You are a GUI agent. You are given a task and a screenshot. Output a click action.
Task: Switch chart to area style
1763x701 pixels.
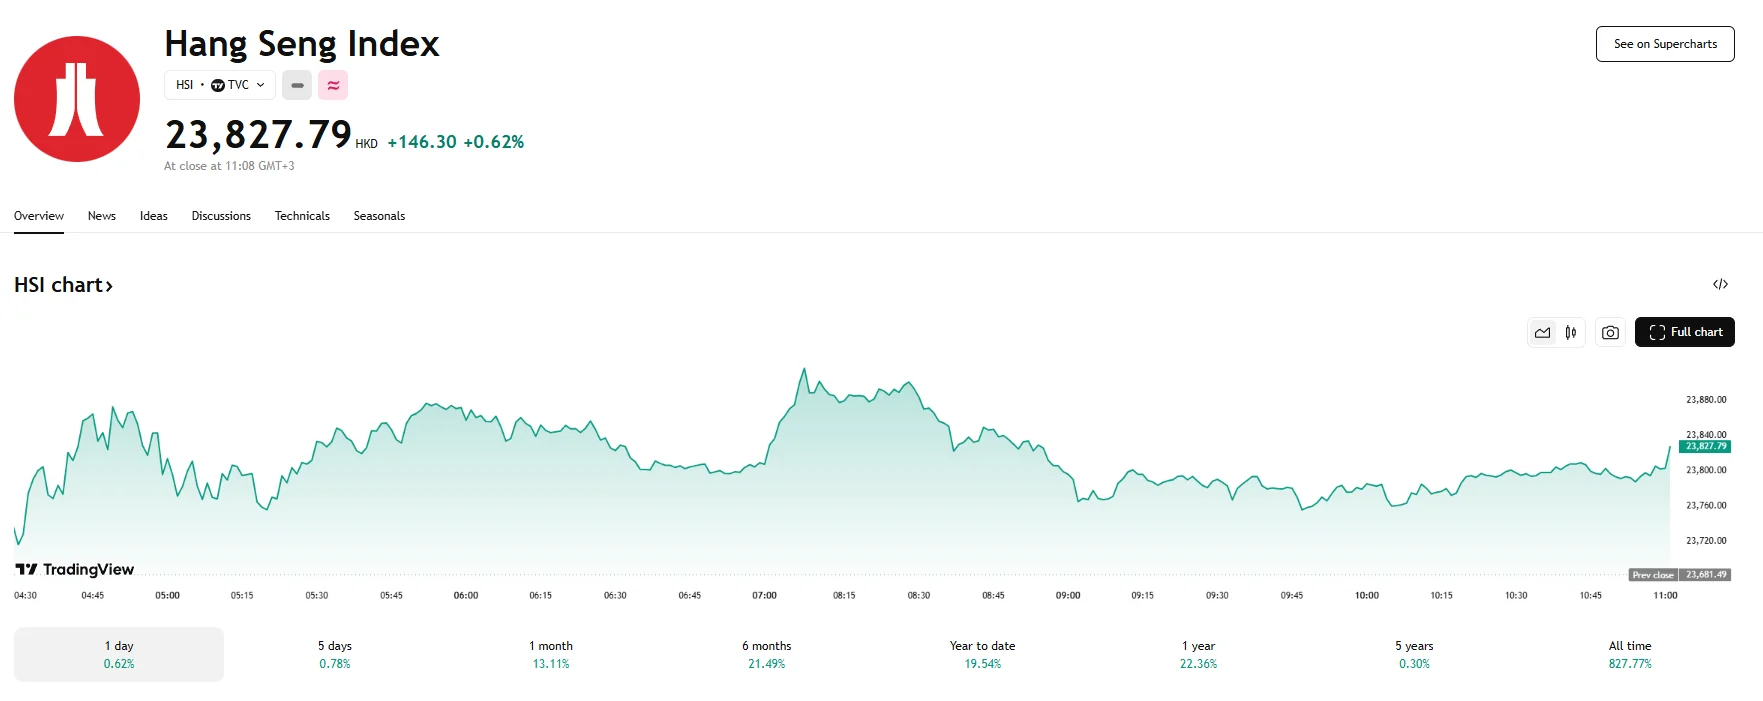(x=1543, y=332)
